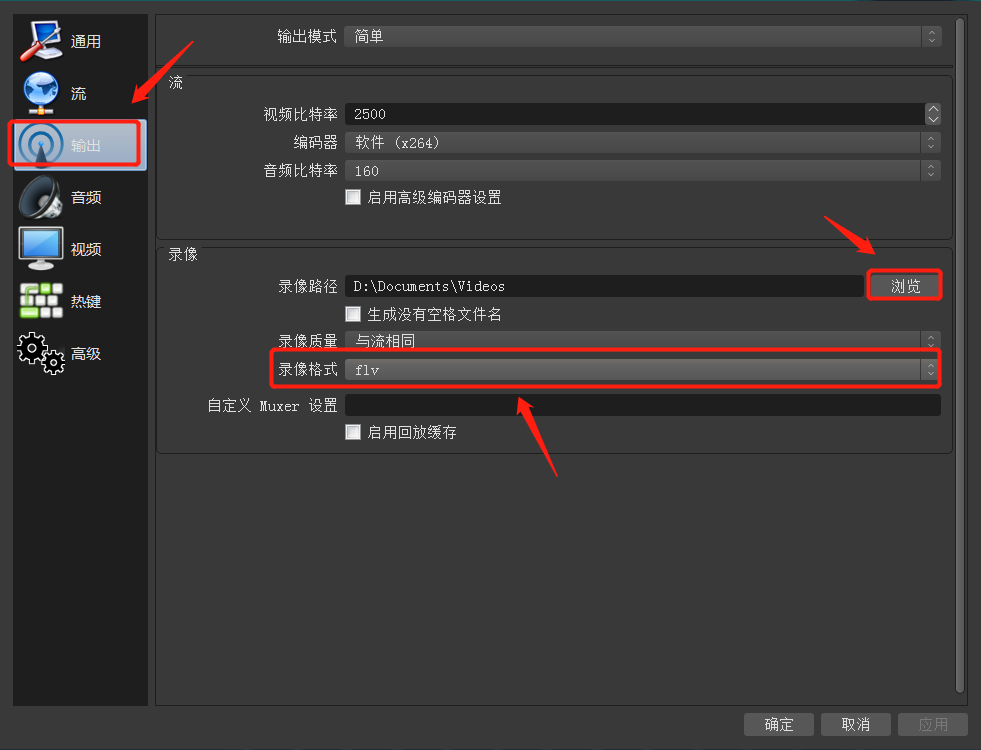Enable advanced encoder settings (启用高级编码器设置) checkbox
Viewport: 981px width, 750px height.
tap(353, 197)
